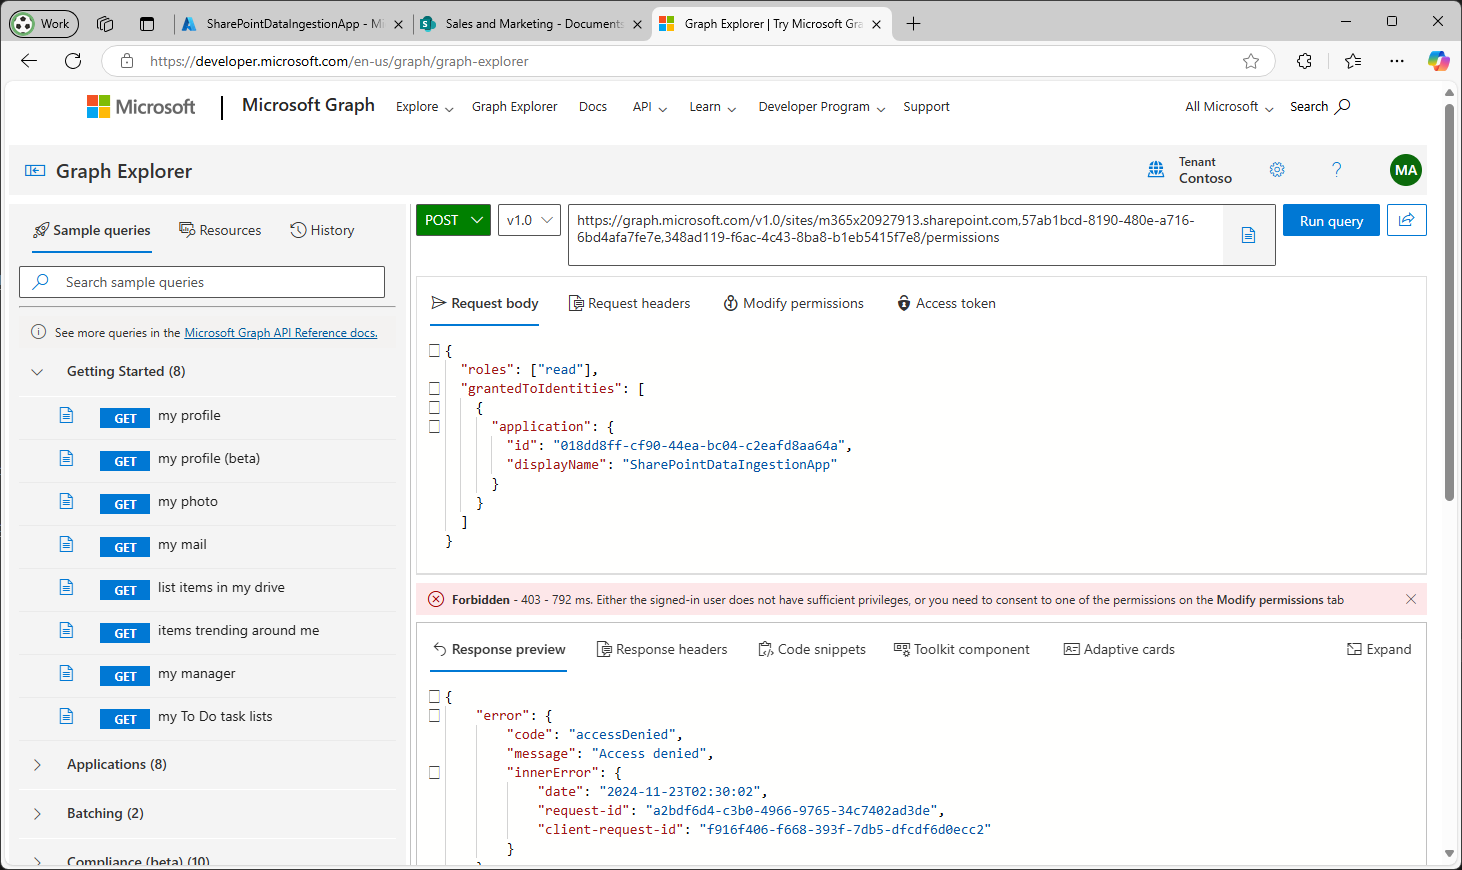1462x870 pixels.
Task: Toggle the checkbox beside the error JSON brace
Action: pyautogui.click(x=435, y=714)
